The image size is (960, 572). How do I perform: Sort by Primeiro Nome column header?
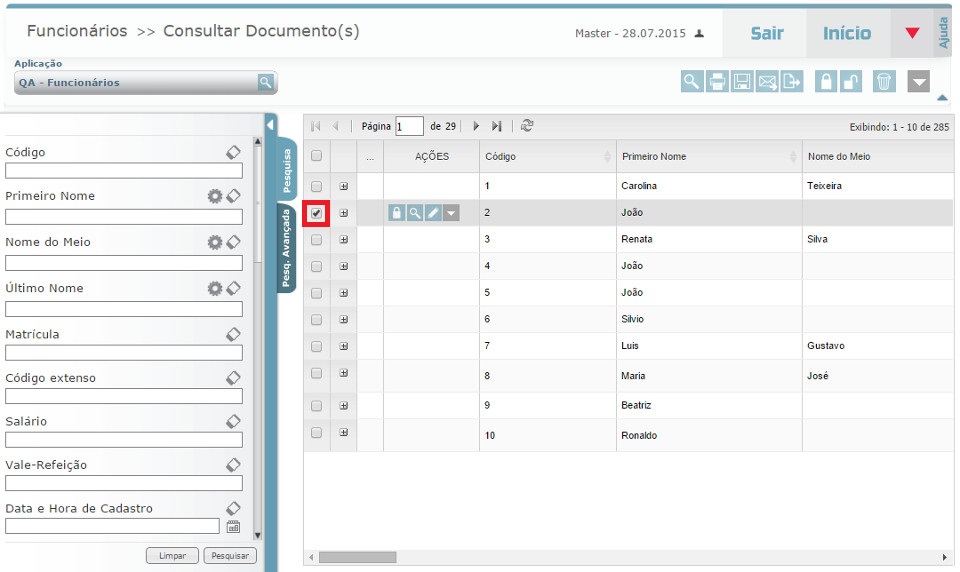pos(709,156)
